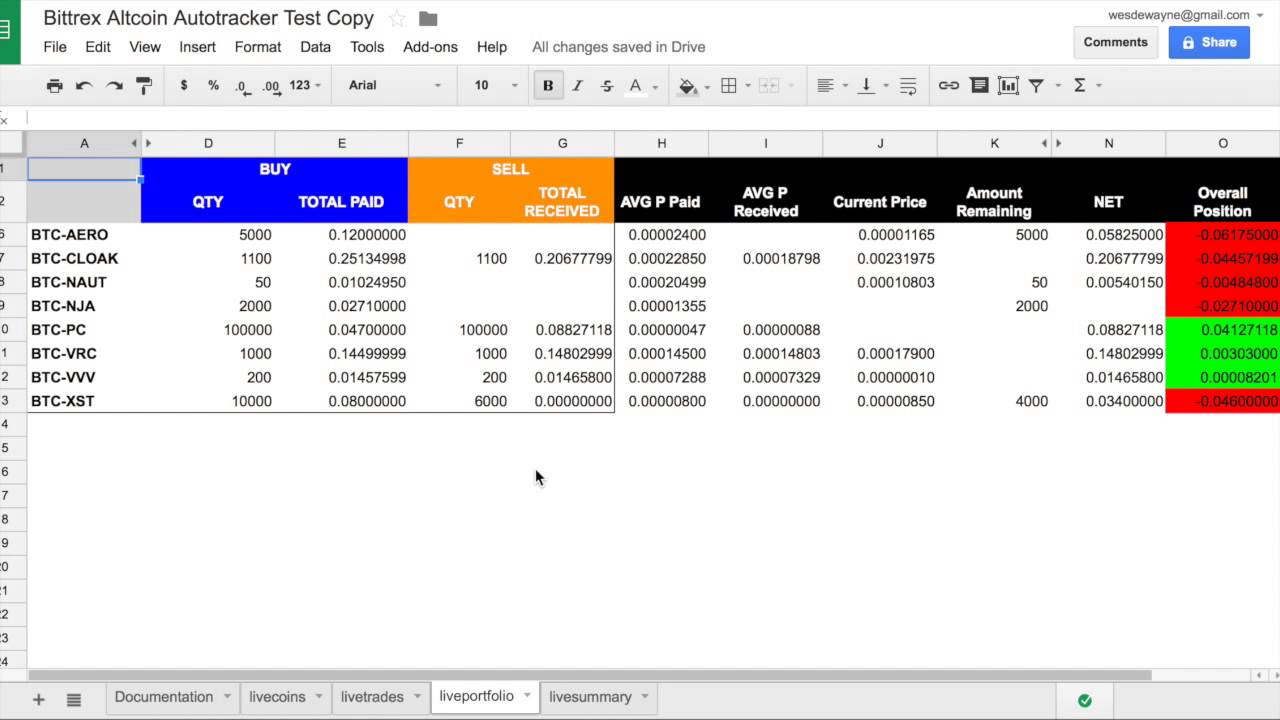
Task: Increase decimal places
Action: [271, 86]
